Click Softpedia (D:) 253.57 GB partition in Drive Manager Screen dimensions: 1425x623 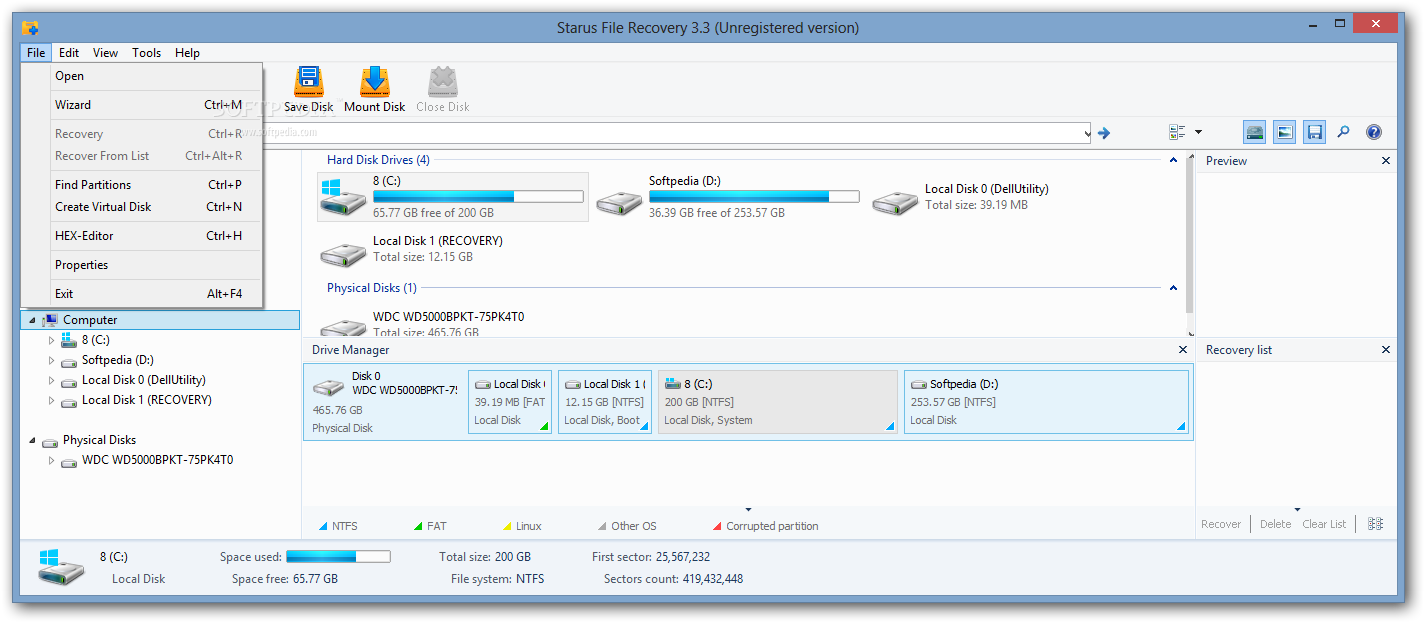tap(1046, 402)
